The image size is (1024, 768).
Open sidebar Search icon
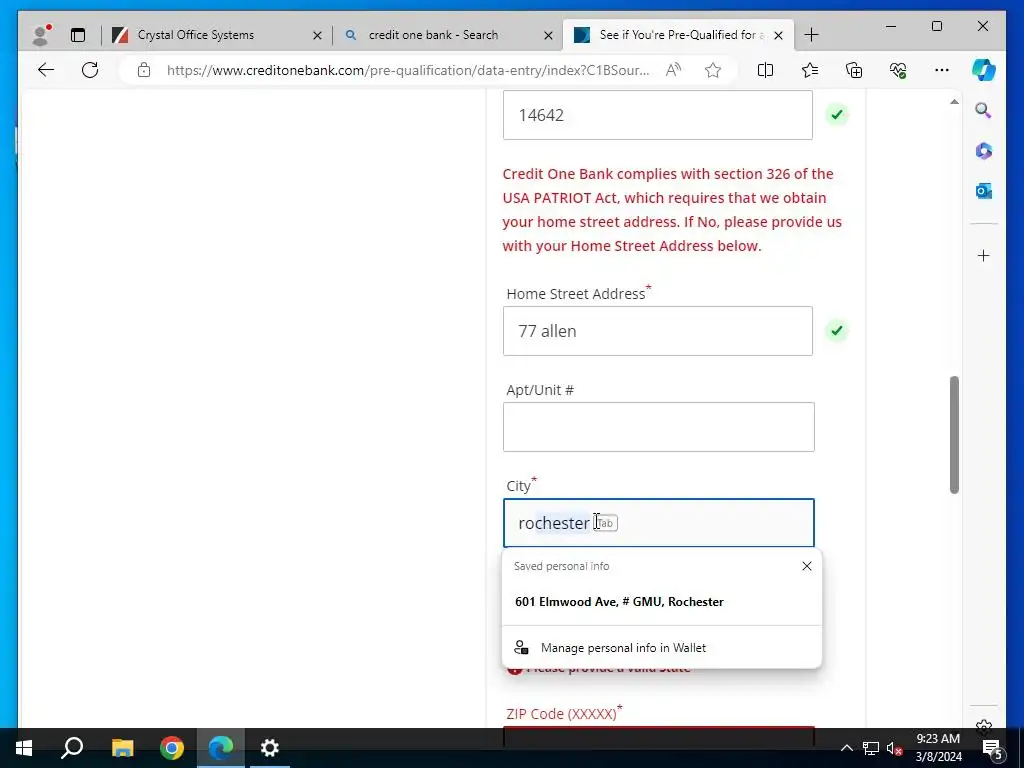(x=984, y=110)
